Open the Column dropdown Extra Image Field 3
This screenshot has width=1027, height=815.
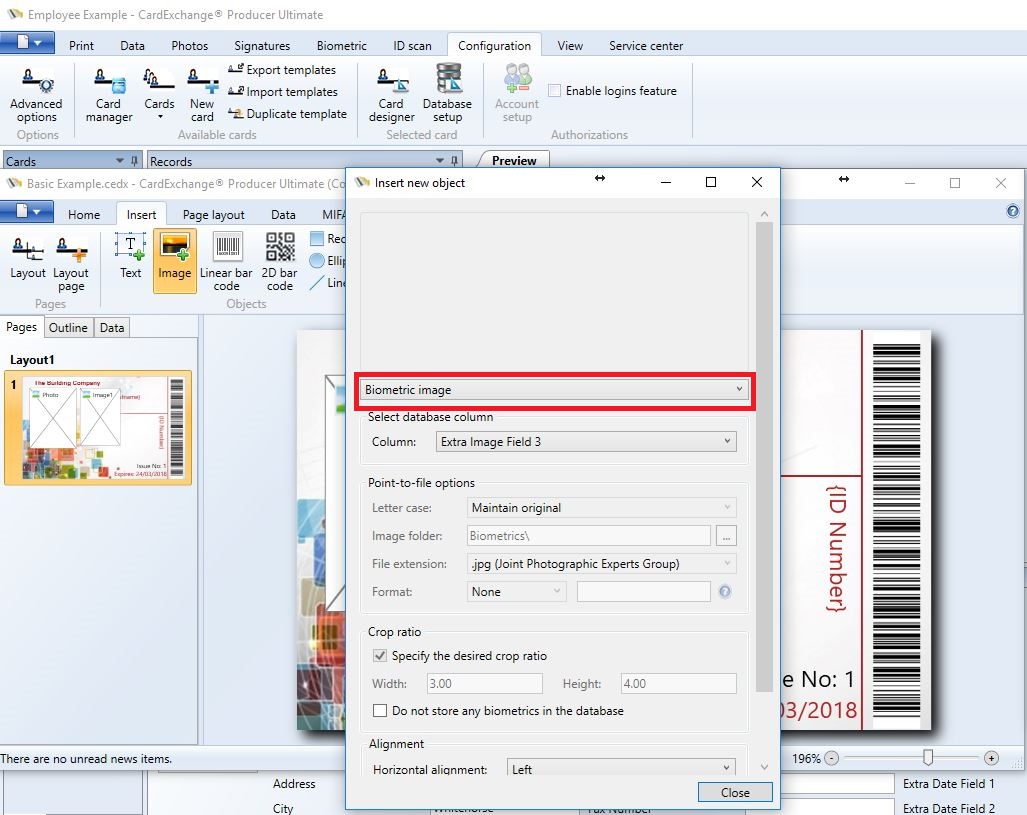[586, 442]
